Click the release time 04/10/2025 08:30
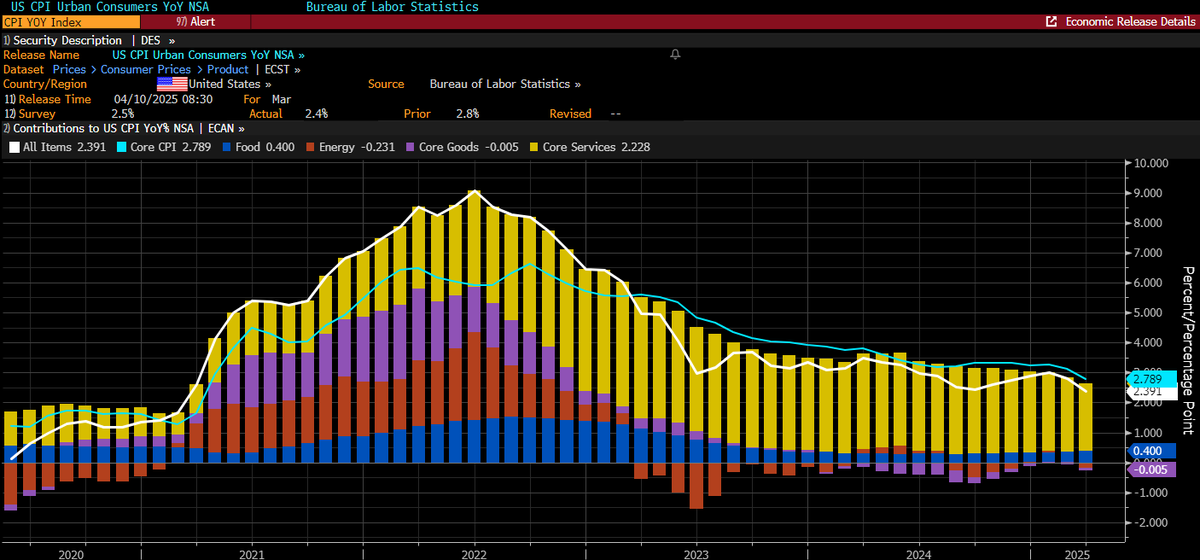The width and height of the screenshot is (1200, 560). click(x=163, y=99)
